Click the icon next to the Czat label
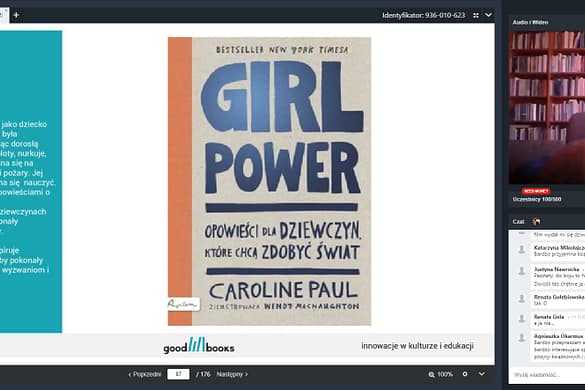Viewport: 585px width, 390px height. tap(536, 222)
